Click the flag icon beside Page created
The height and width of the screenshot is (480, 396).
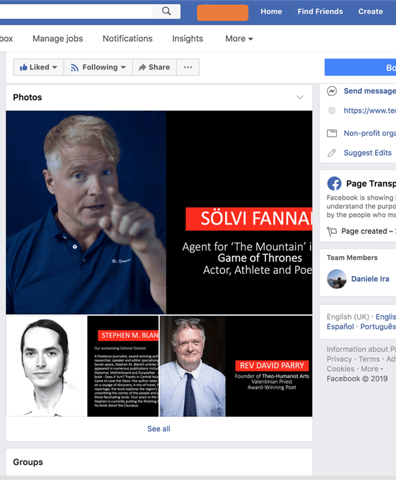point(332,231)
